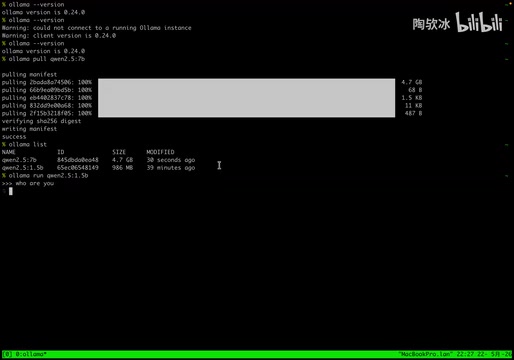Click the layer hash 832dd9e00a68

[x=50, y=106]
